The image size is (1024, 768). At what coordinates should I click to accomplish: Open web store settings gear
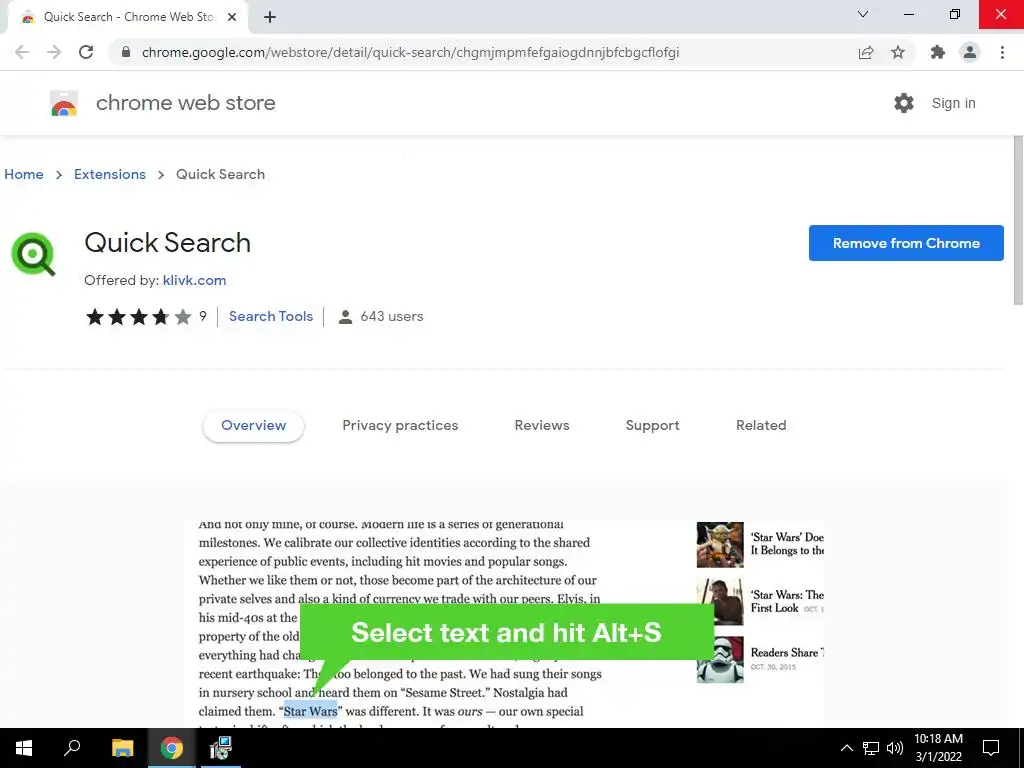tap(904, 103)
